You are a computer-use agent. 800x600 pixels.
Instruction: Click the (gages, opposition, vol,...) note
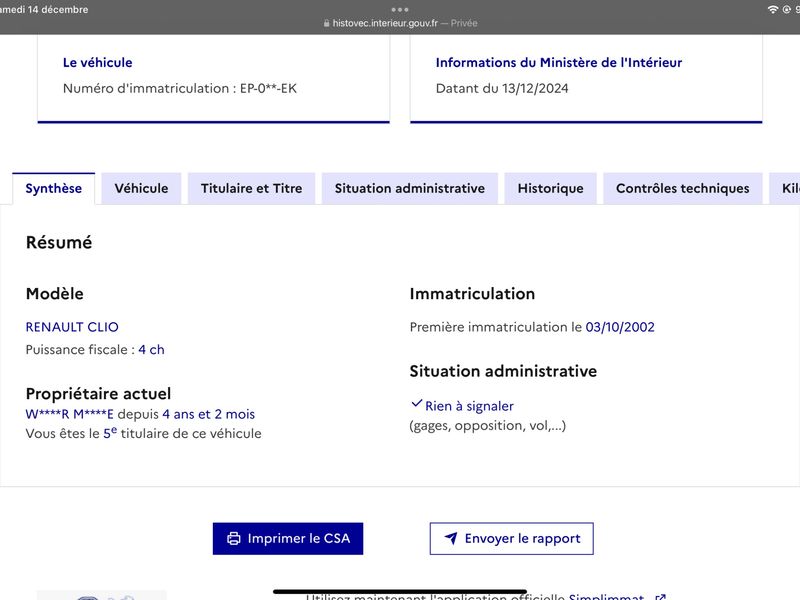point(488,426)
